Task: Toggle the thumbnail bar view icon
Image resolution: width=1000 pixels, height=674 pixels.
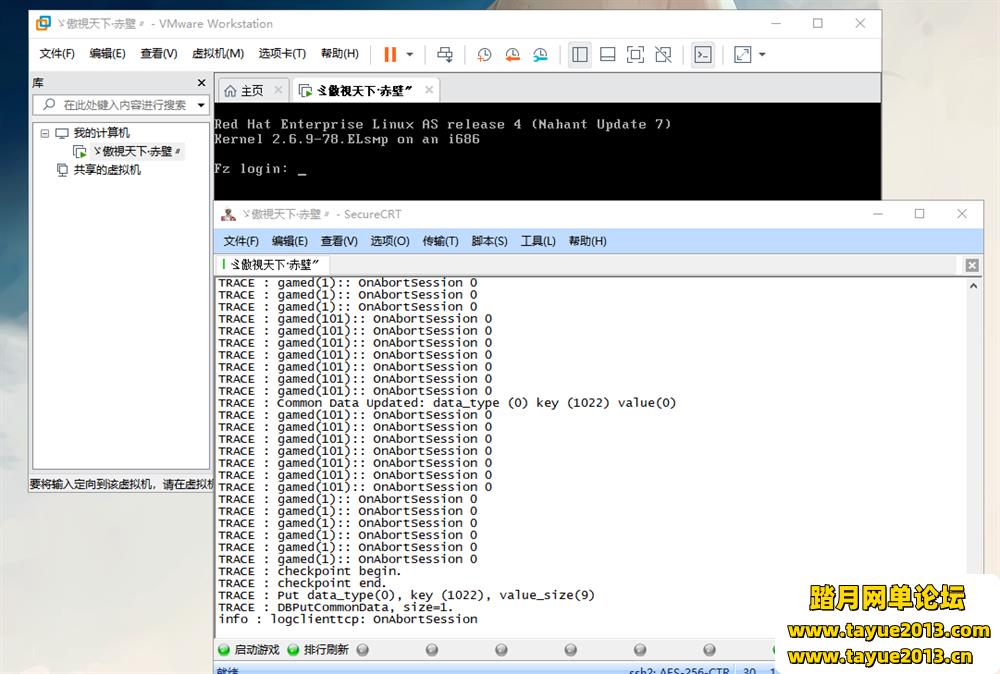Action: click(x=607, y=54)
